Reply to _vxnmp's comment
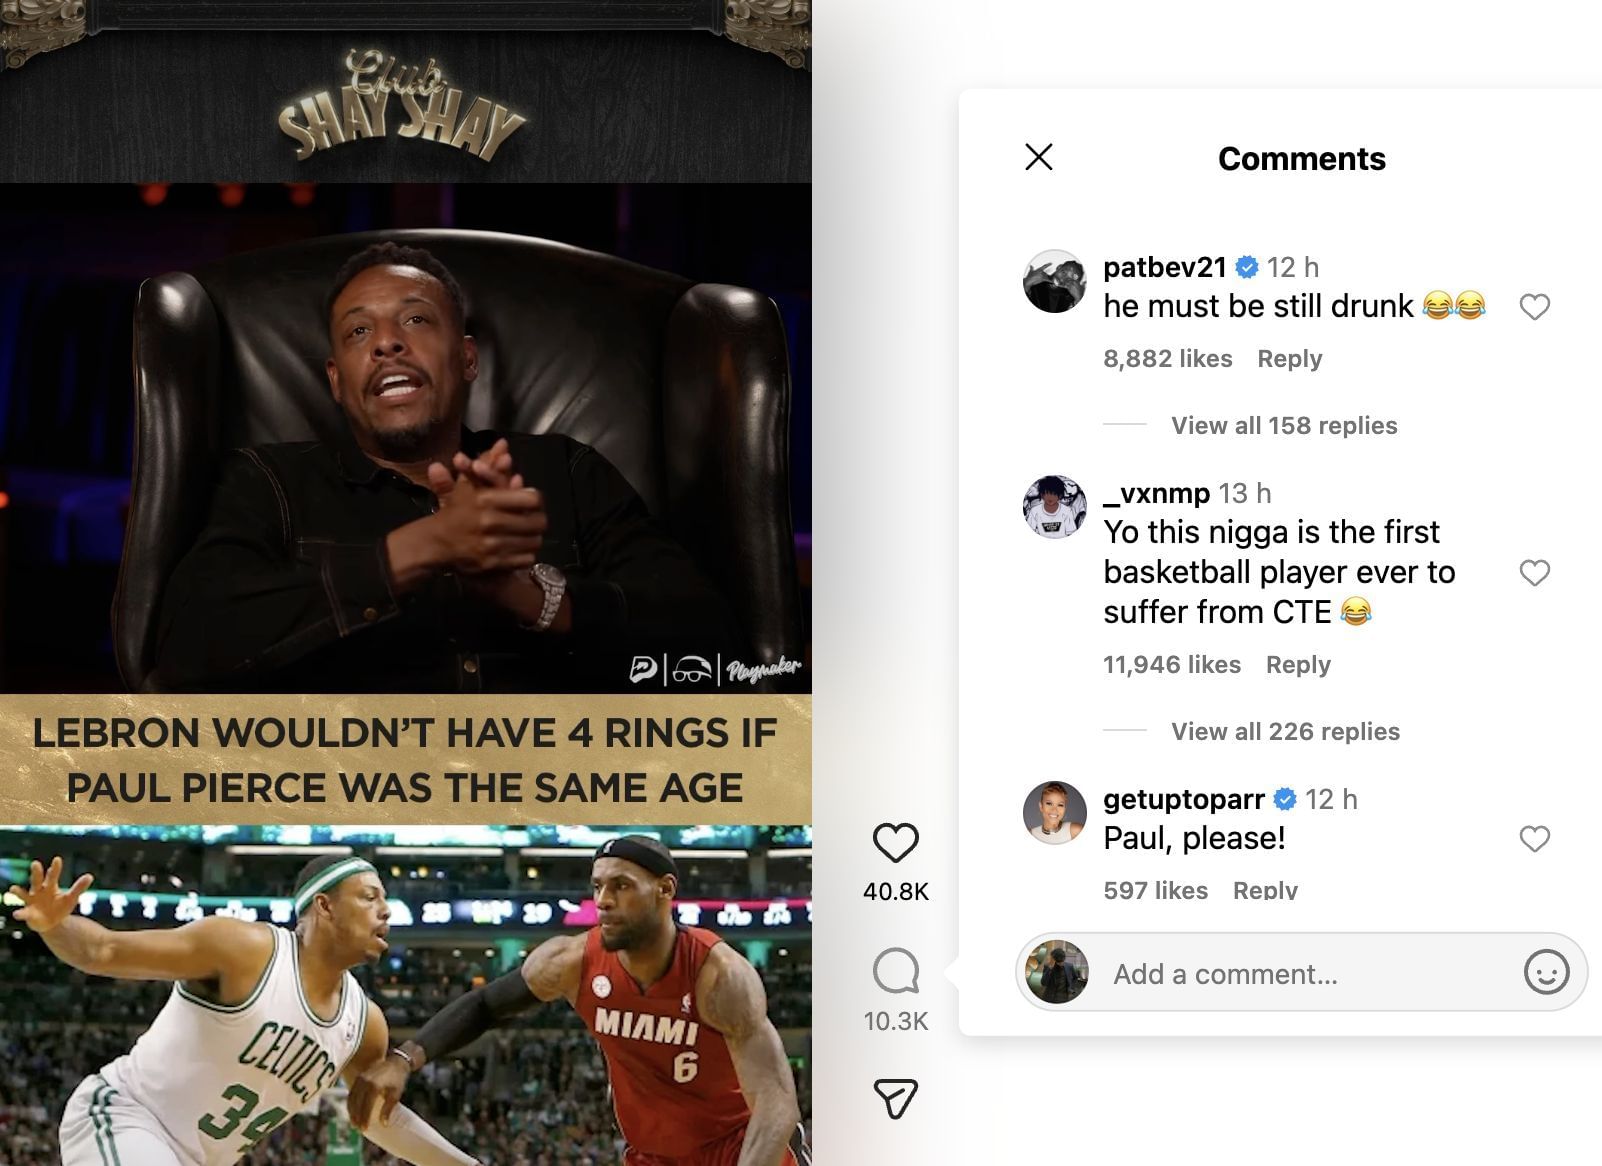1602x1166 pixels. (x=1298, y=665)
